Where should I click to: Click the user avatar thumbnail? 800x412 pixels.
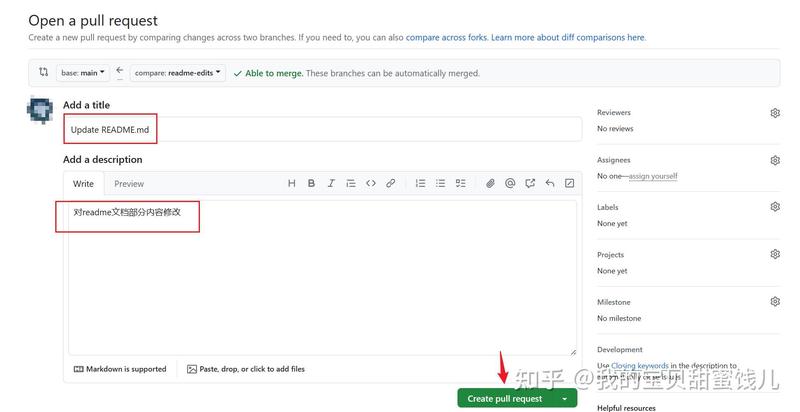pyautogui.click(x=40, y=111)
